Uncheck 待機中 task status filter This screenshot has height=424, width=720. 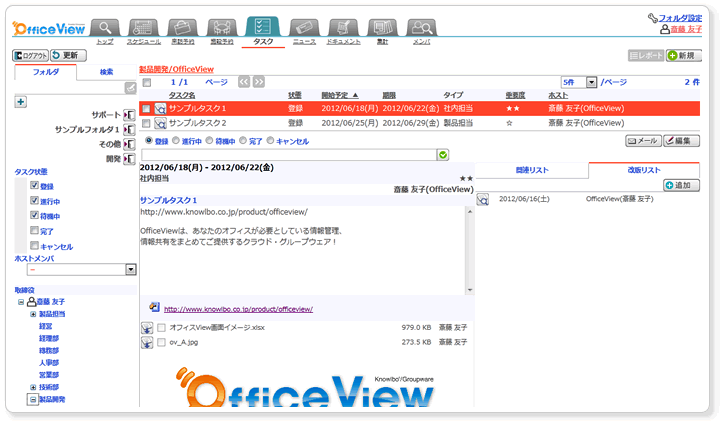click(x=34, y=215)
